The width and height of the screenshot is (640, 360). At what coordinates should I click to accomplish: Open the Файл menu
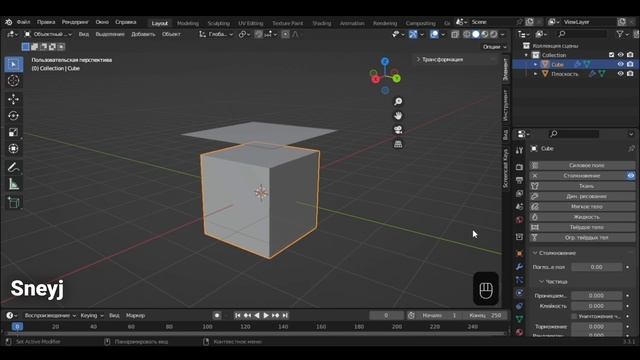[x=23, y=22]
